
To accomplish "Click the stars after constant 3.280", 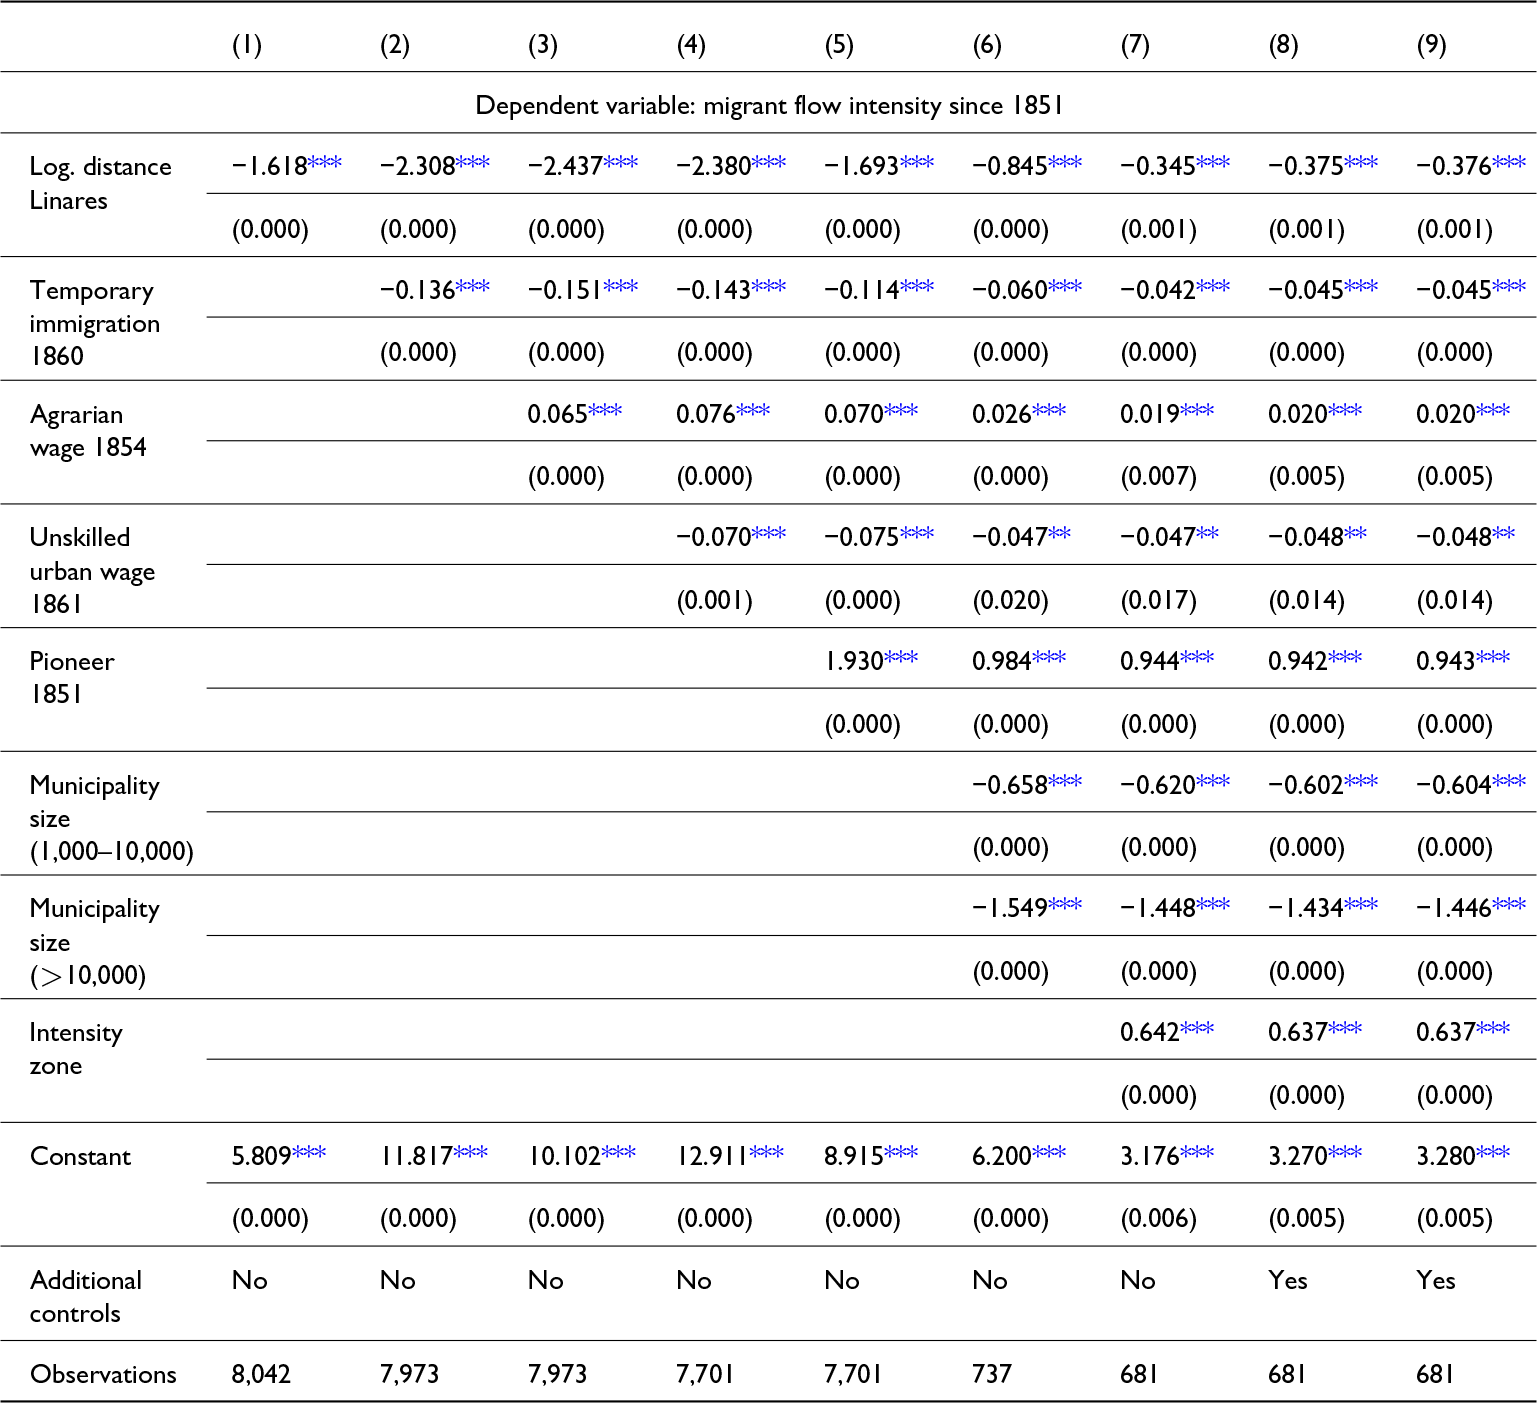I will 1493,1153.
